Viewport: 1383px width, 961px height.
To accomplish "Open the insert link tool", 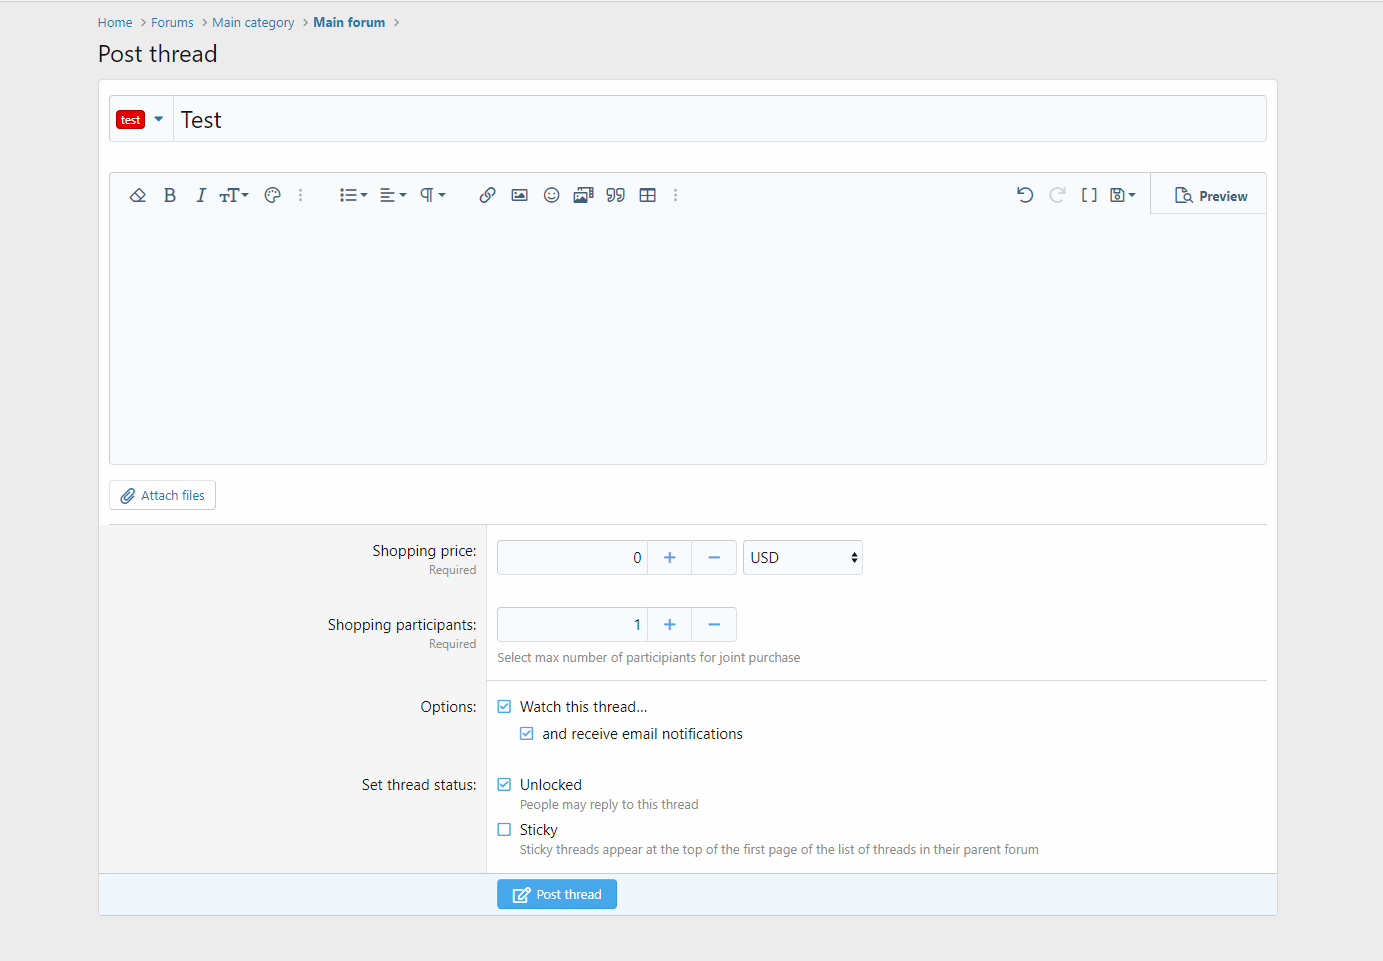I will [x=487, y=196].
